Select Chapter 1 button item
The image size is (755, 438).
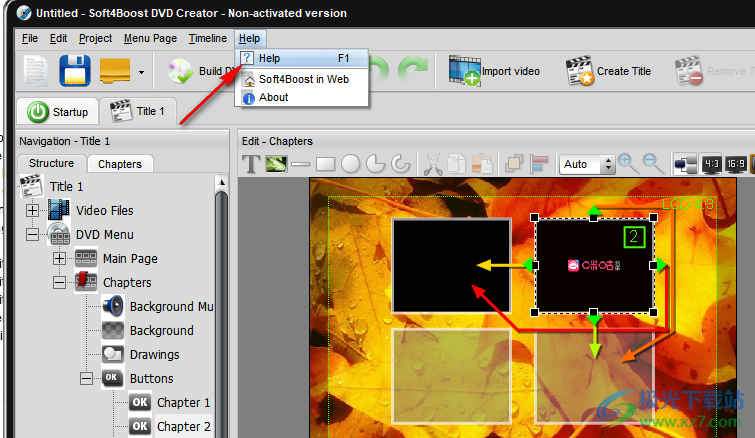point(183,403)
